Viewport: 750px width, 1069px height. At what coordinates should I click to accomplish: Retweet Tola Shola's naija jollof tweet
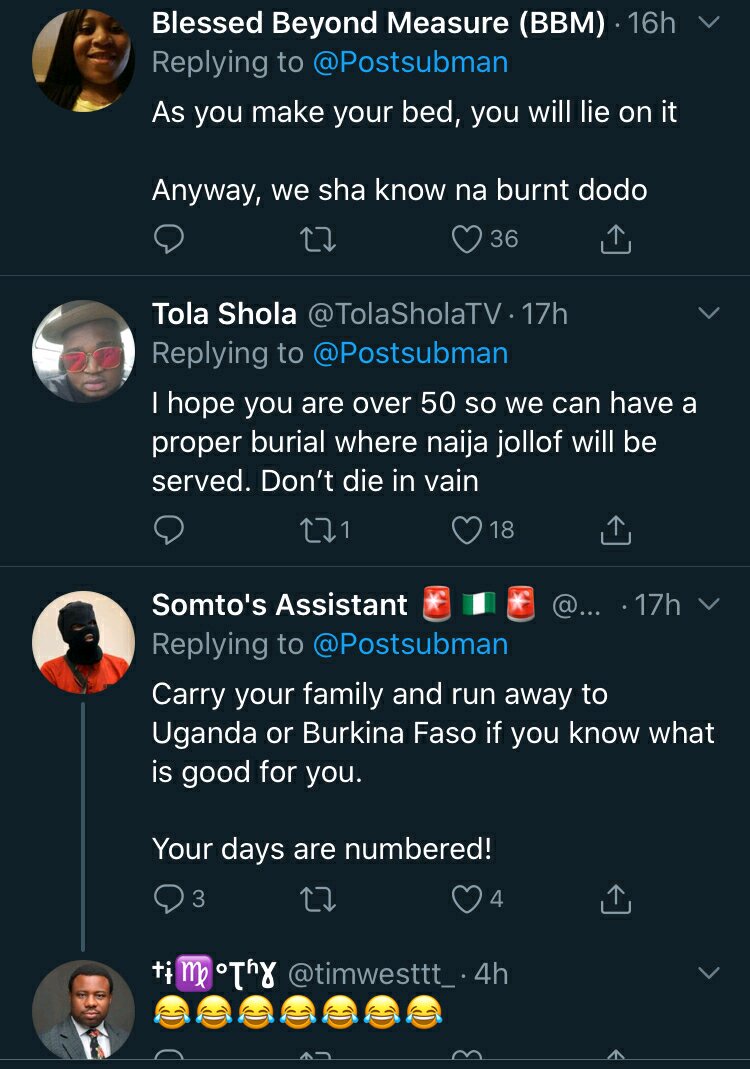click(317, 529)
